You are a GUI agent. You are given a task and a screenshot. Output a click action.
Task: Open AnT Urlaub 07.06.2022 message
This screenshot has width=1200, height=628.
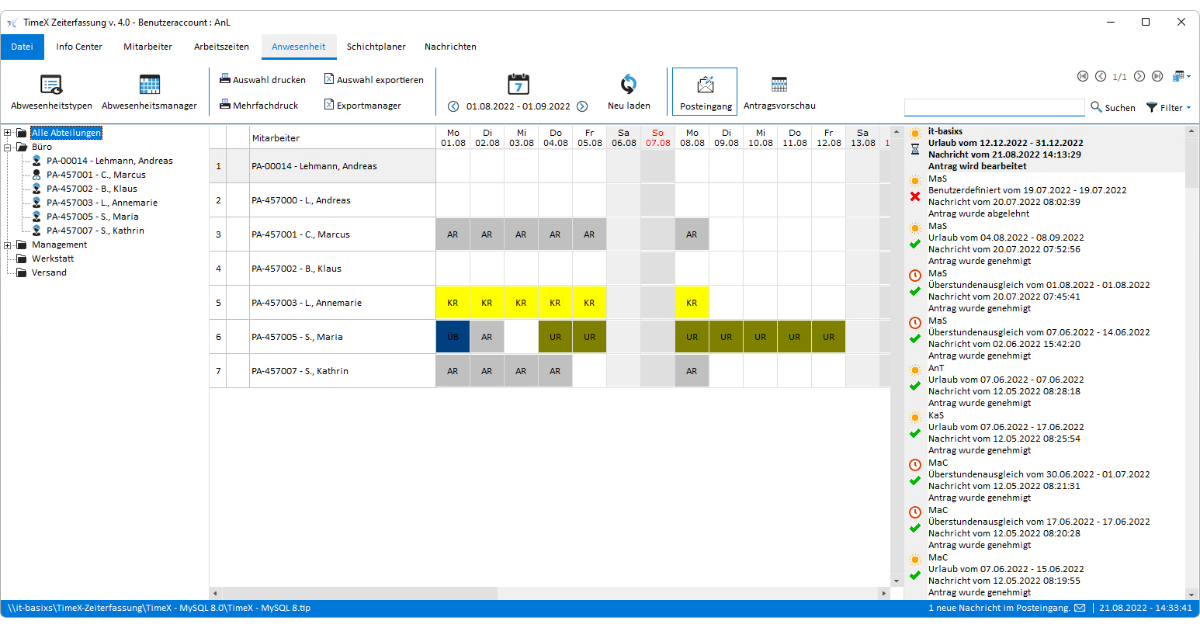tap(1044, 386)
